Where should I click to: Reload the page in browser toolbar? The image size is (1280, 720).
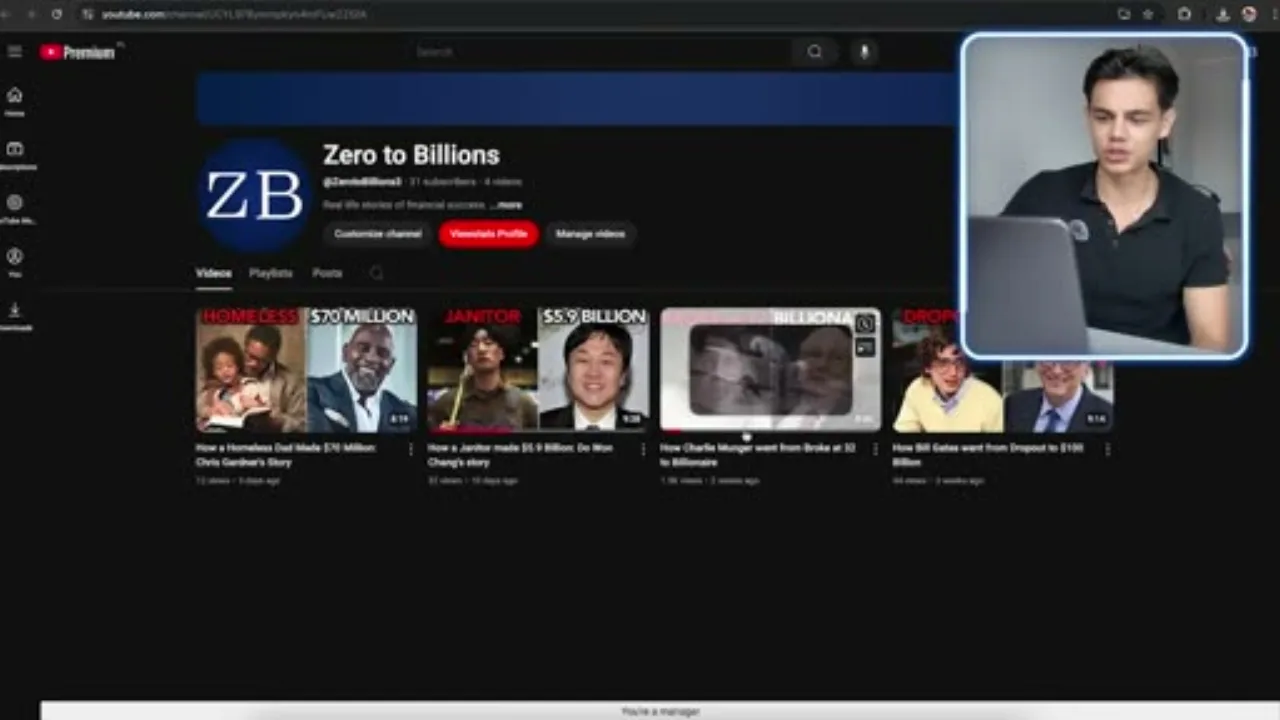coord(56,14)
